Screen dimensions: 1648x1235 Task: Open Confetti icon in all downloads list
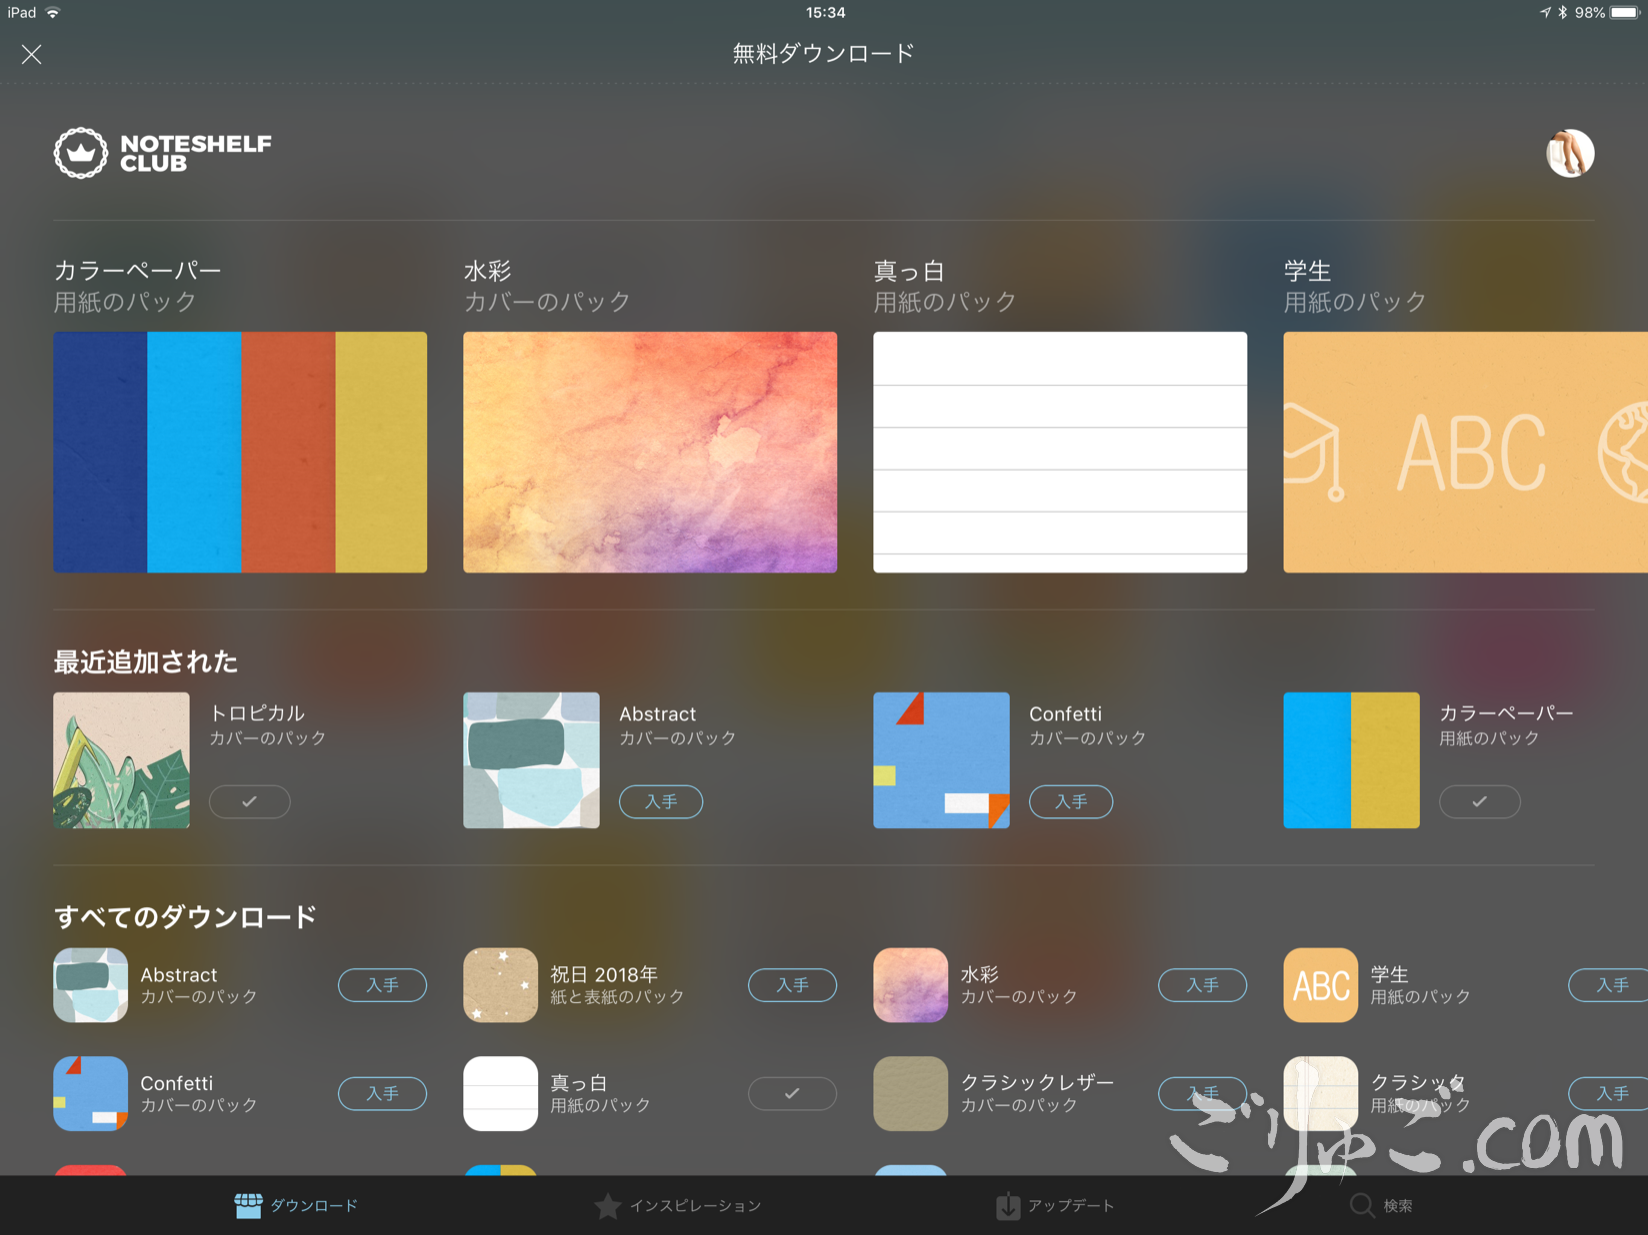pos(90,1093)
